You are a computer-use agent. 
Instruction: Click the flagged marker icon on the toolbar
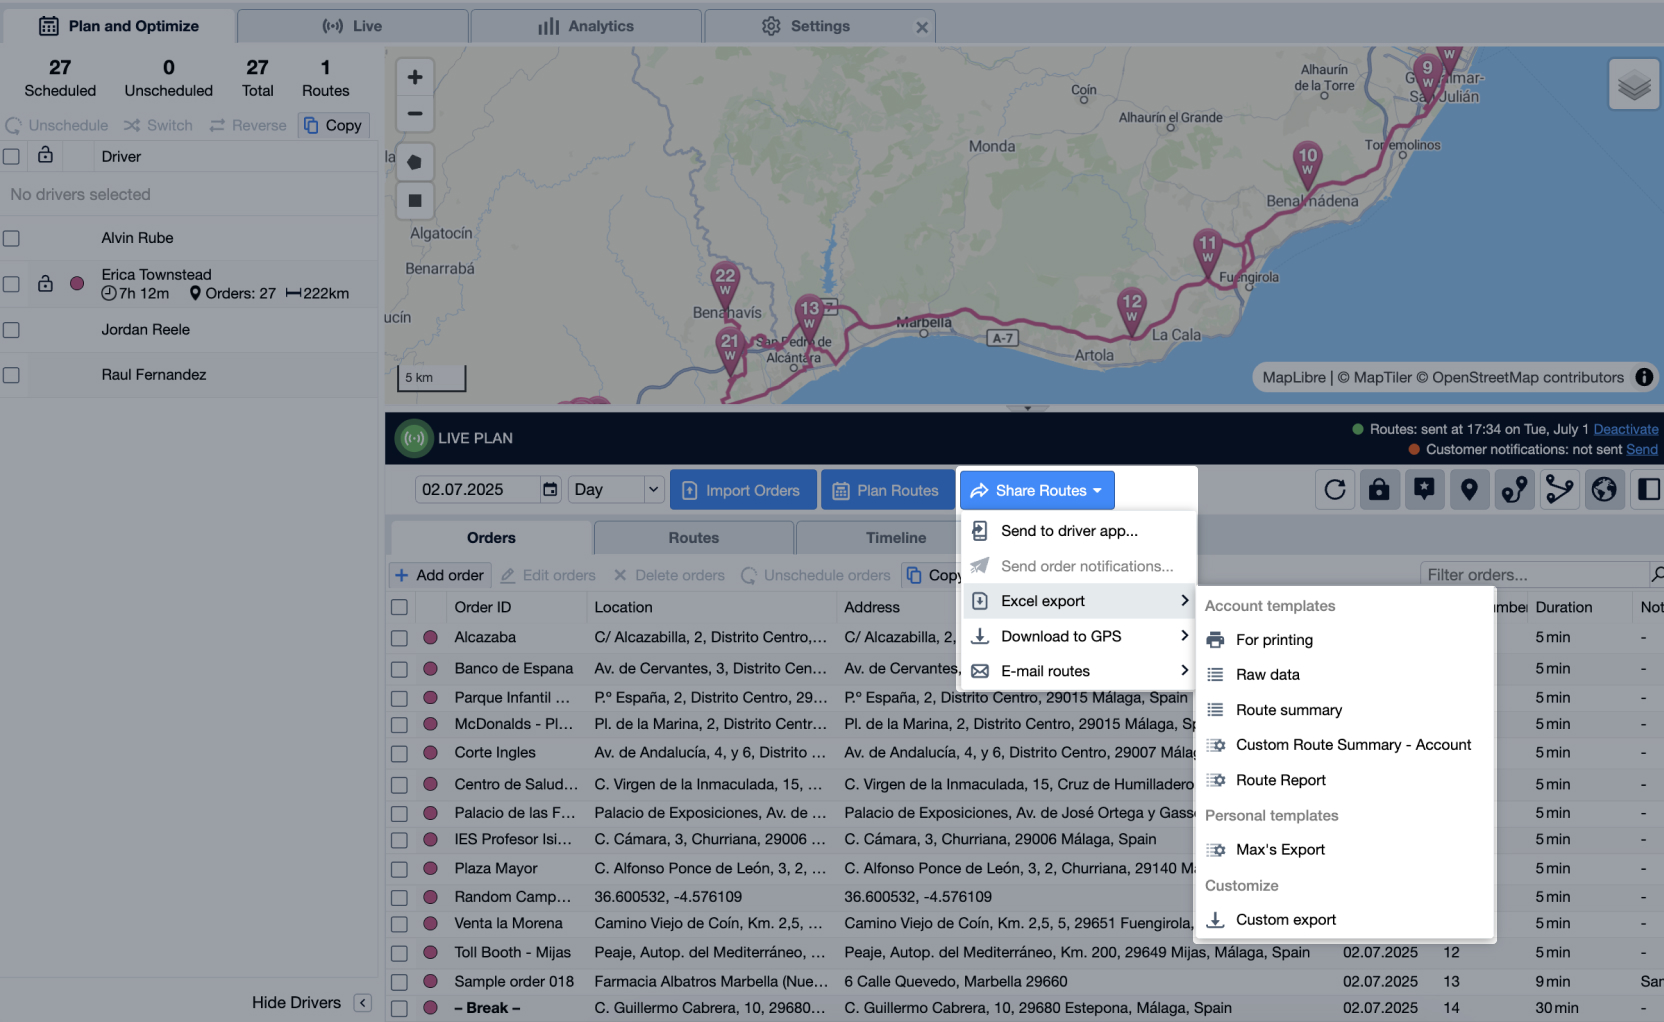coord(1424,489)
